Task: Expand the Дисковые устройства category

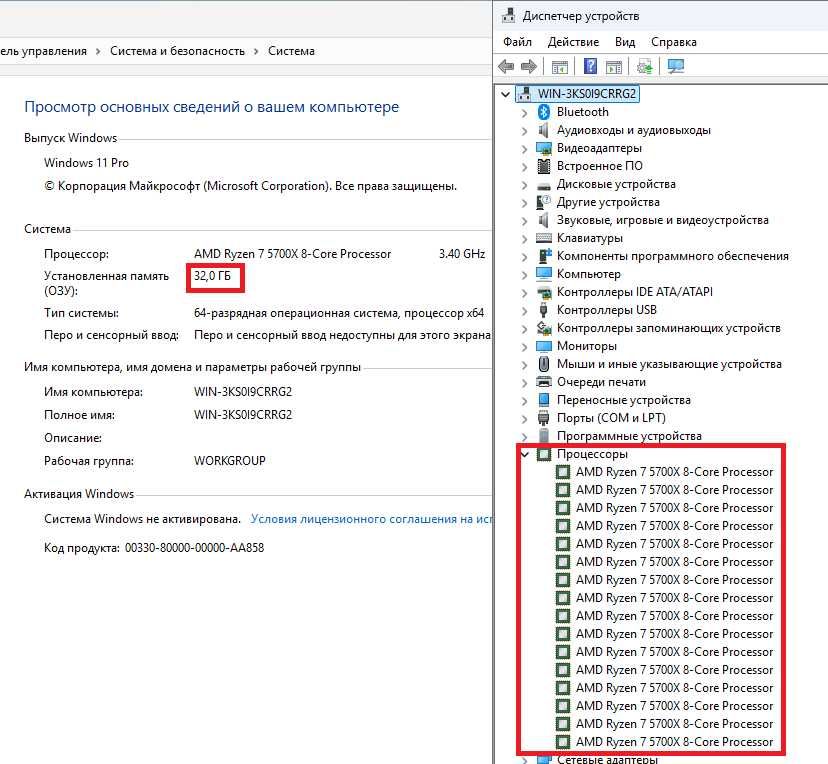Action: click(524, 184)
